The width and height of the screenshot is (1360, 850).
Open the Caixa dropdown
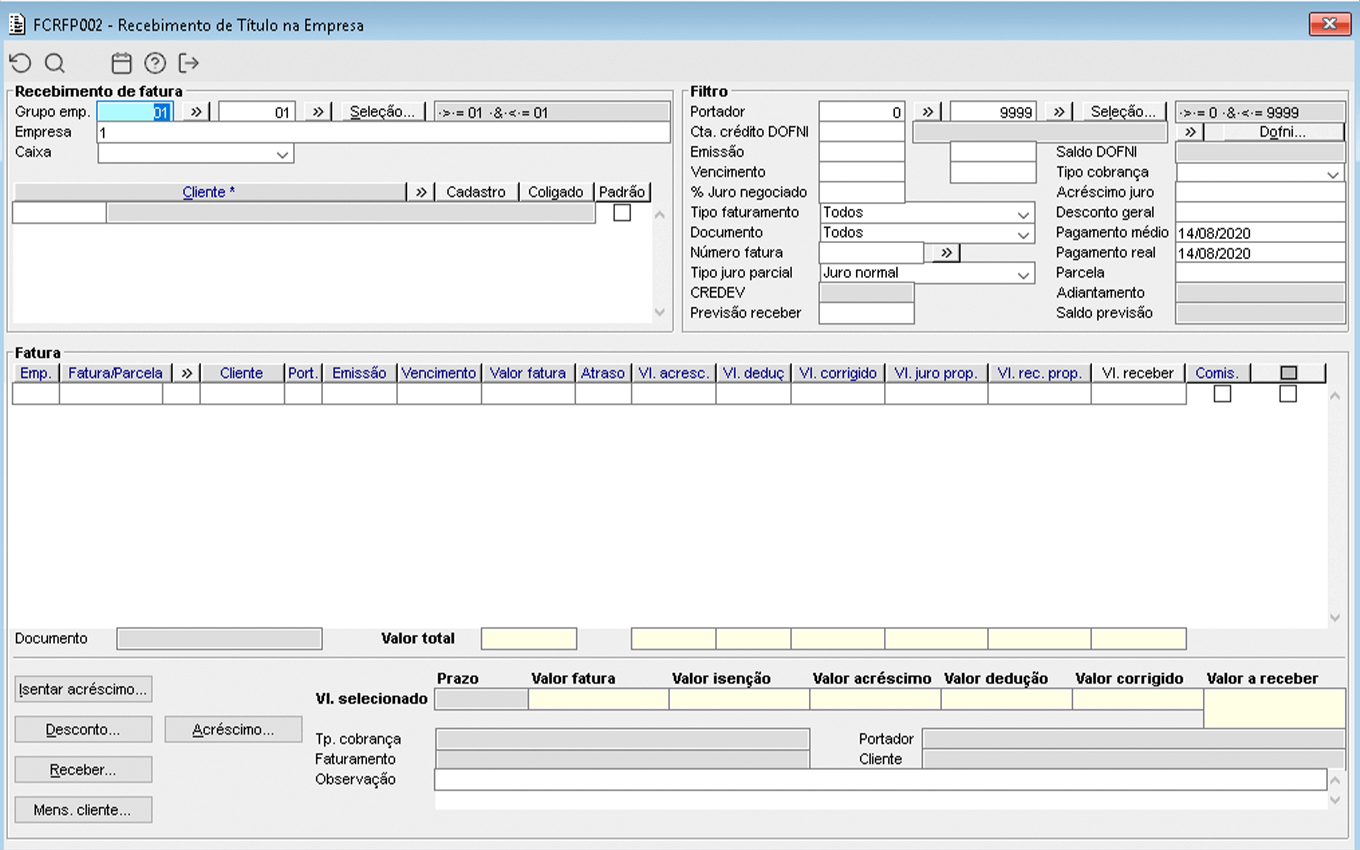tap(282, 154)
